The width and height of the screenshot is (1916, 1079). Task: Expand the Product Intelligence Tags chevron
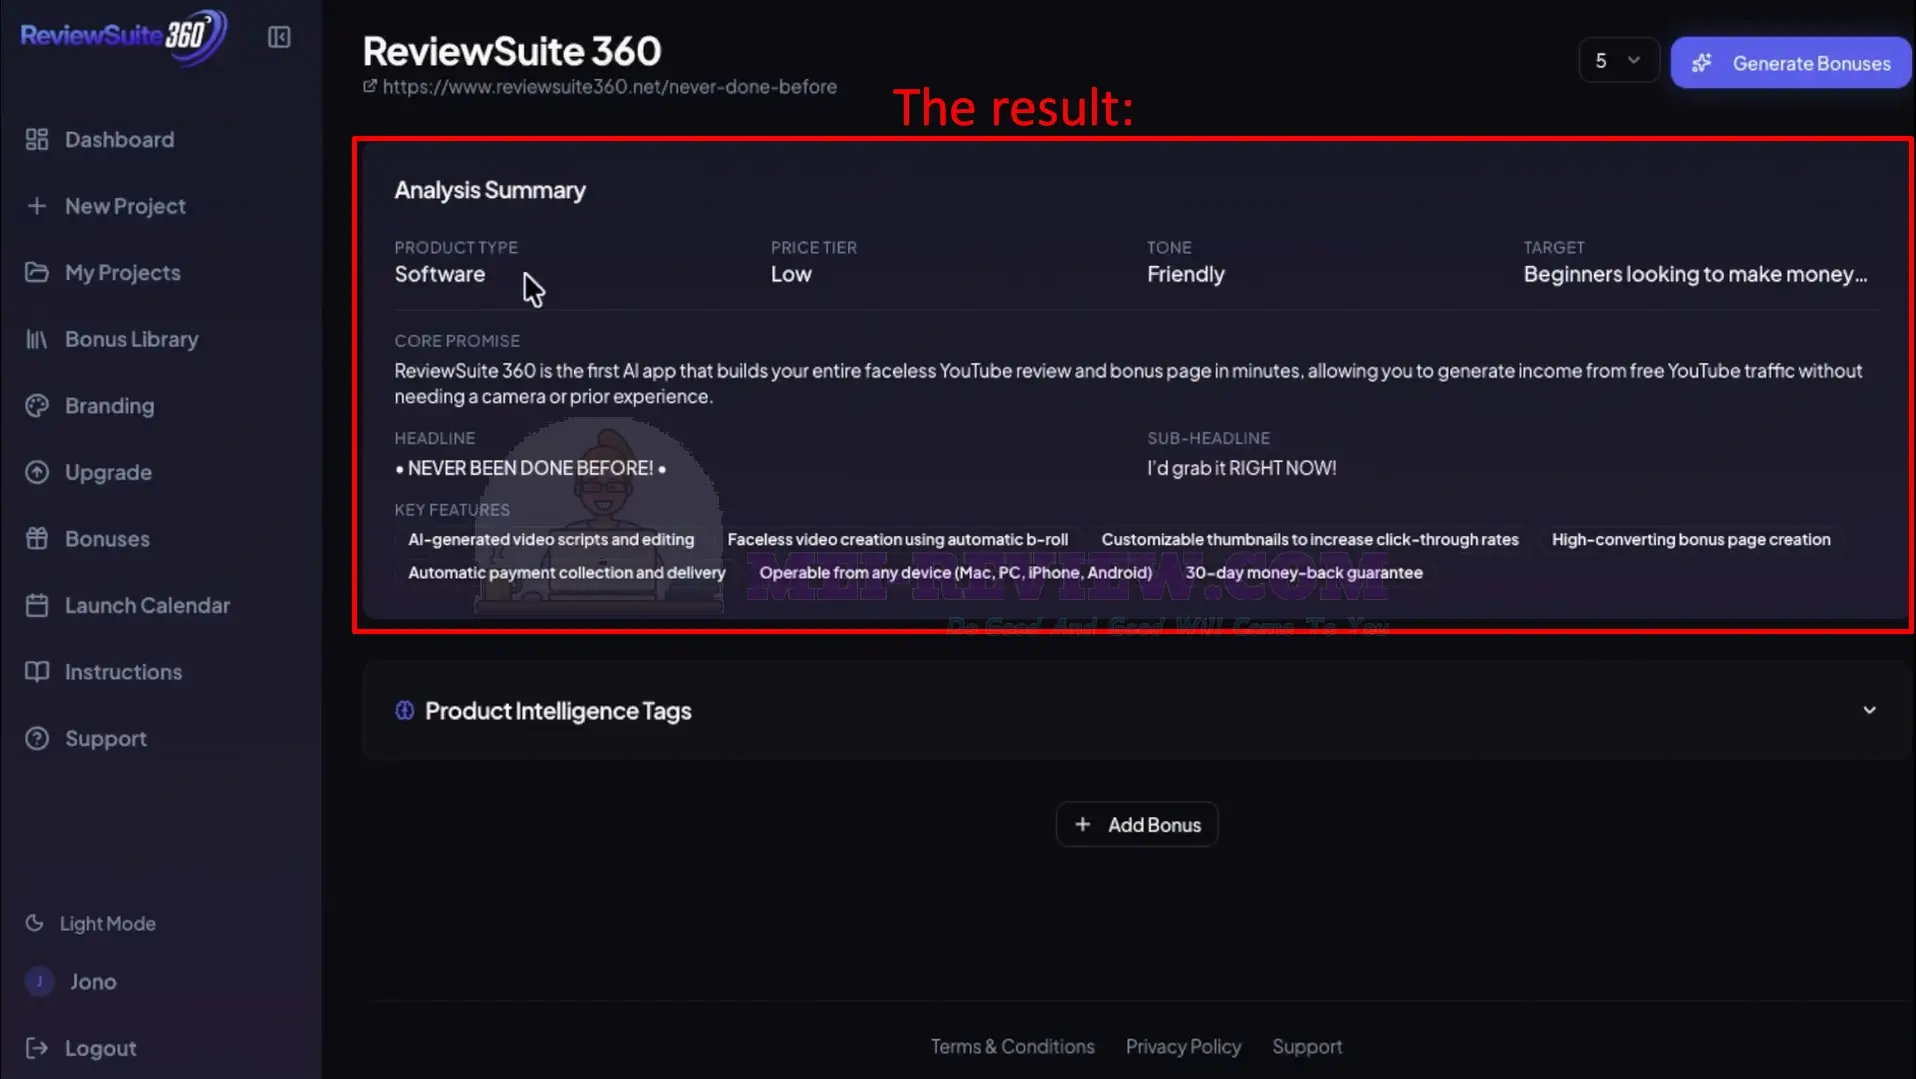(x=1869, y=710)
